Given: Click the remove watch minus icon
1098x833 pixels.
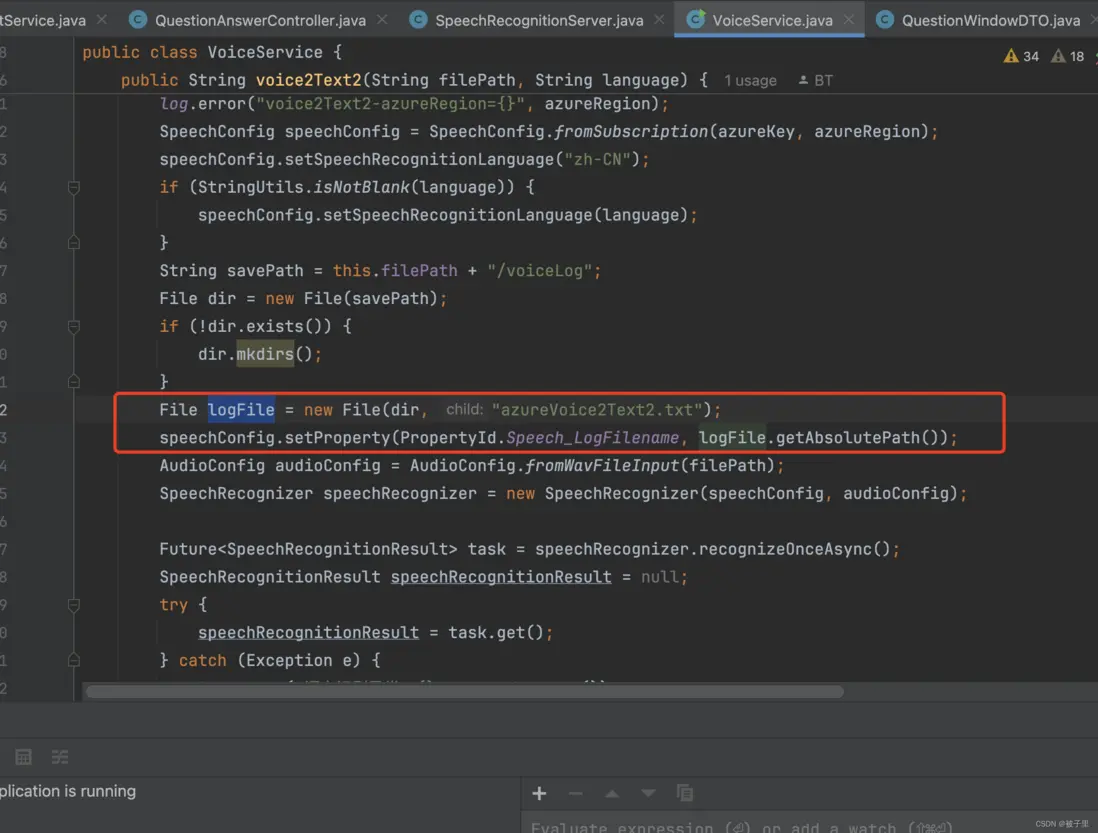Looking at the screenshot, I should pos(575,793).
